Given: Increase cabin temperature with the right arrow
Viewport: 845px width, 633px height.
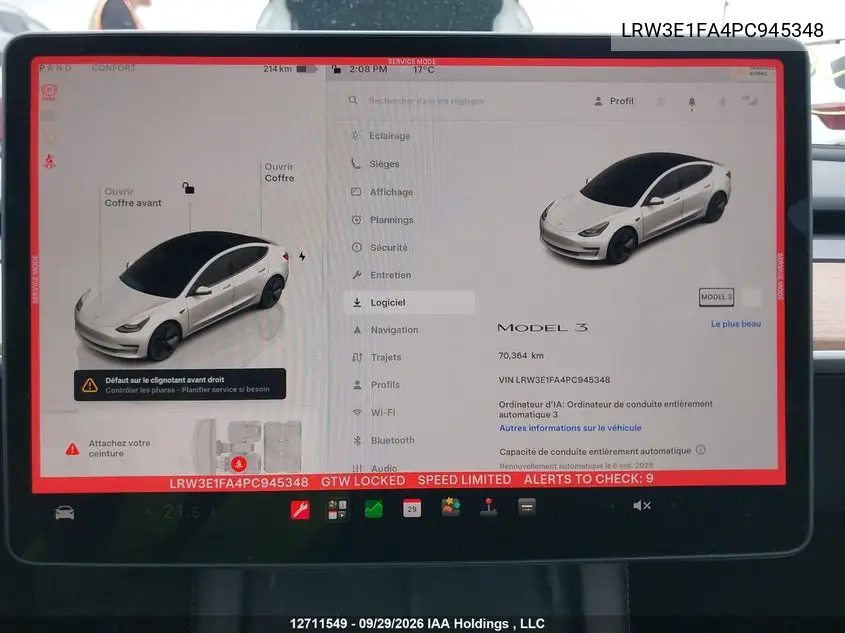Looking at the screenshot, I should 213,511.
